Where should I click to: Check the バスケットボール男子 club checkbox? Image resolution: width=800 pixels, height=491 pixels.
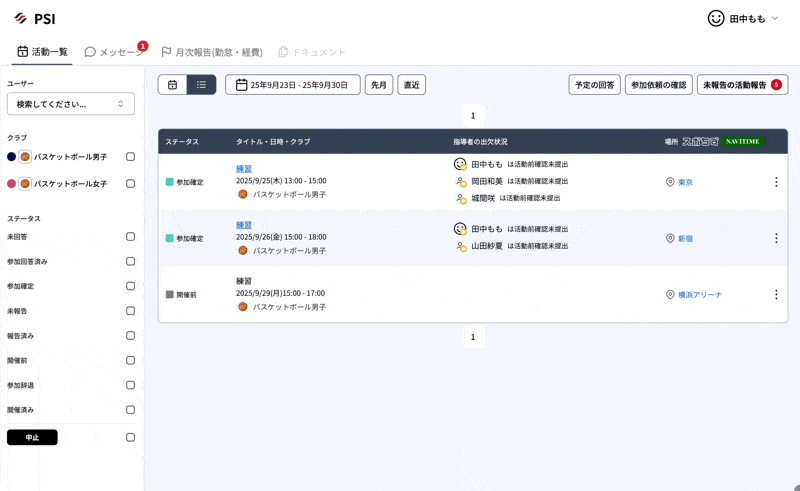130,157
